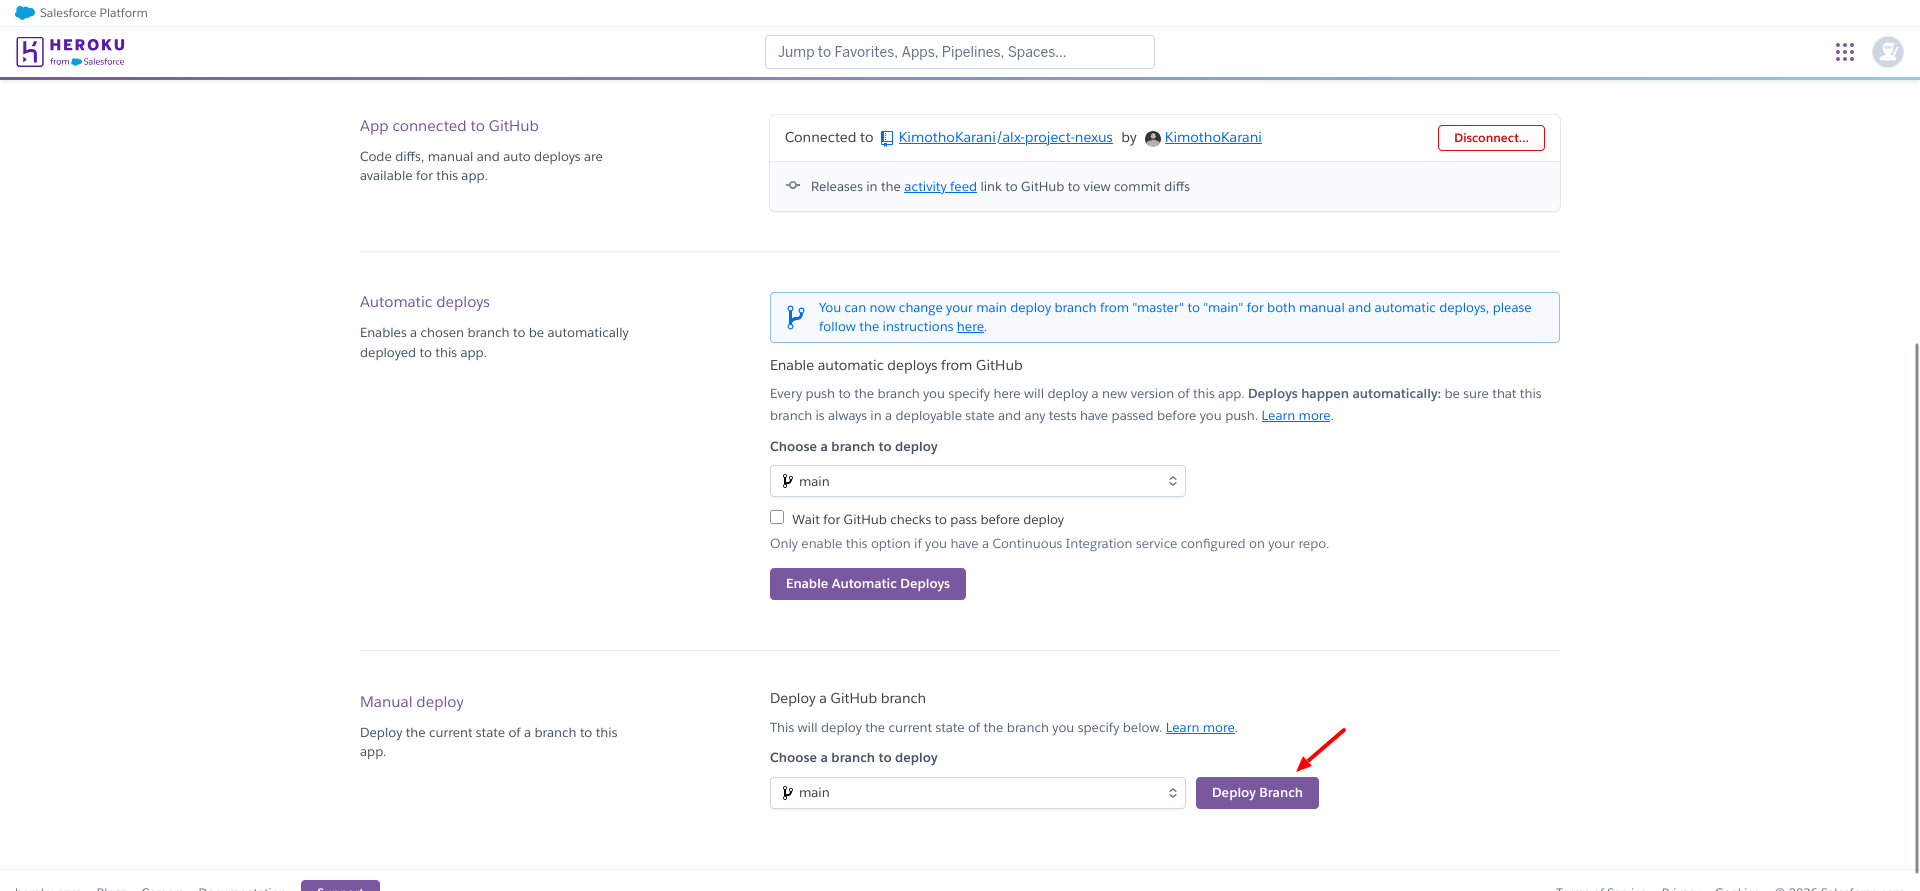The width and height of the screenshot is (1920, 891).
Task: Click the 'Manual deploy' section heading
Action: tap(412, 702)
